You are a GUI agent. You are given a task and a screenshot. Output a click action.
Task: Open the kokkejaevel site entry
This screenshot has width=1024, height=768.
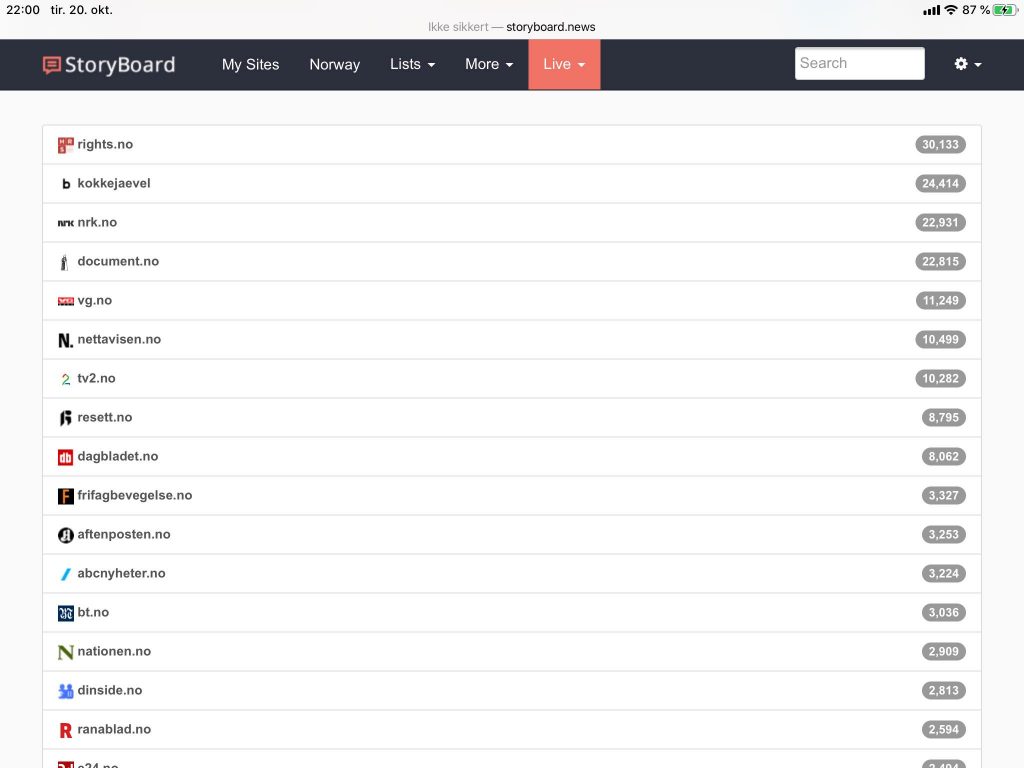click(114, 183)
